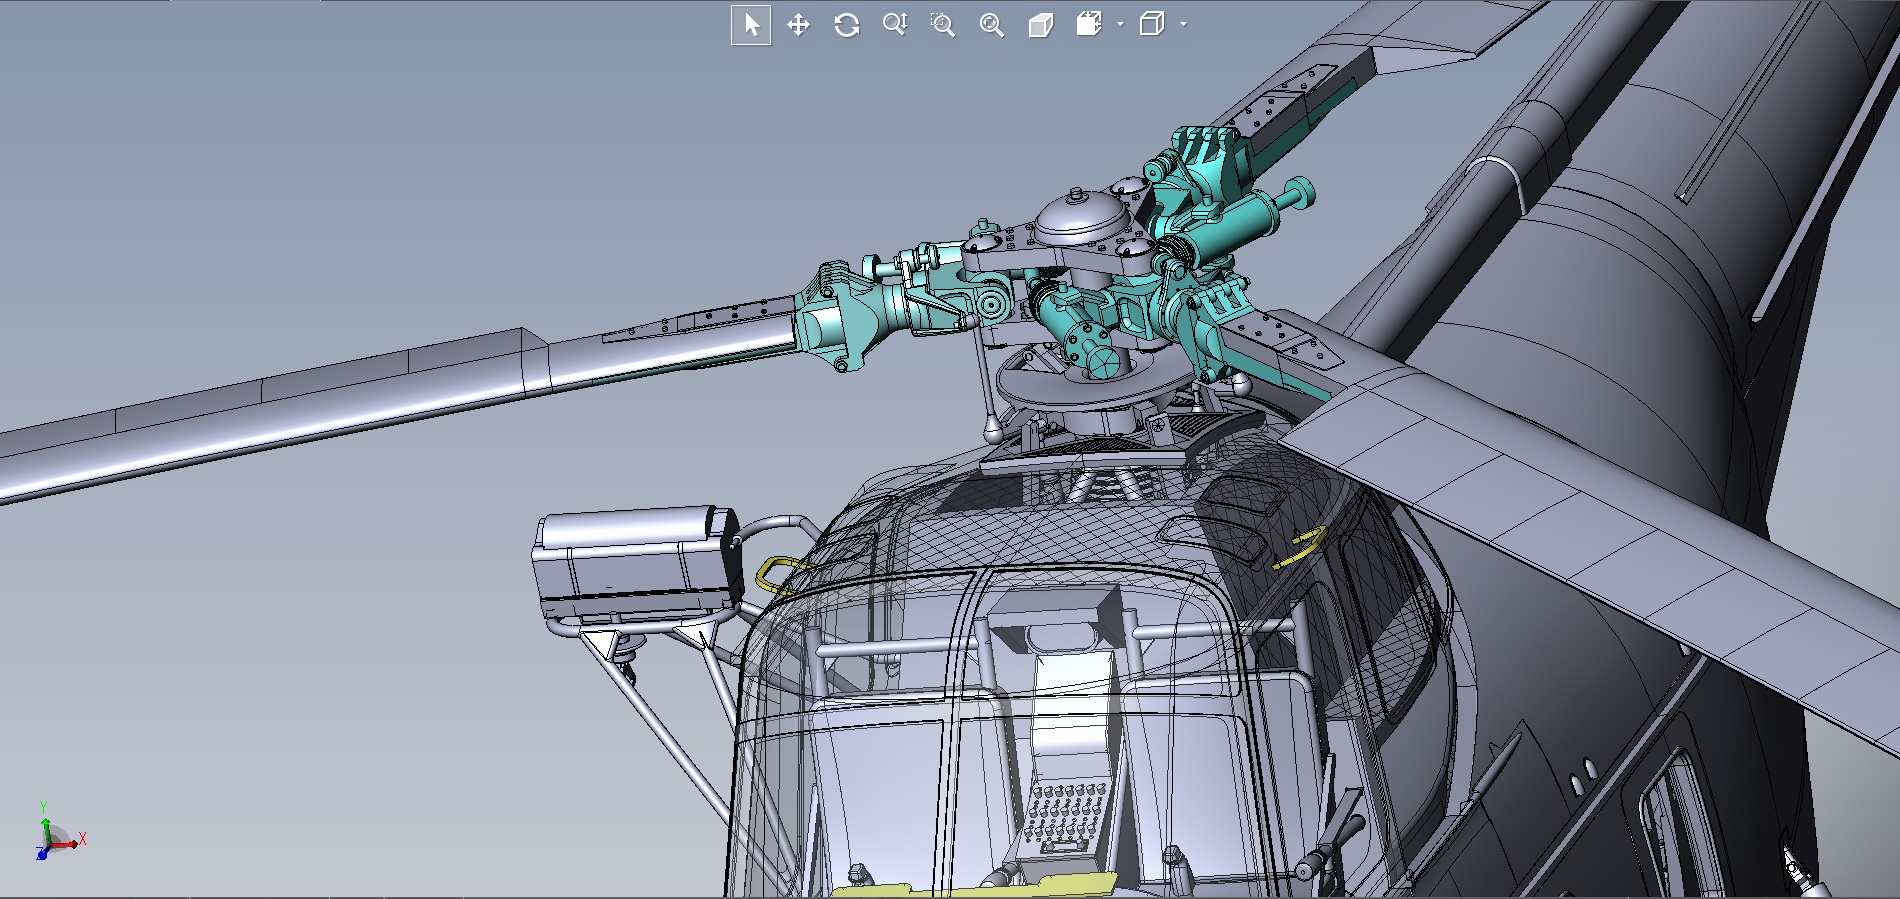Expand the display style dropdown arrow
This screenshot has height=899, width=1900.
coord(1183,24)
